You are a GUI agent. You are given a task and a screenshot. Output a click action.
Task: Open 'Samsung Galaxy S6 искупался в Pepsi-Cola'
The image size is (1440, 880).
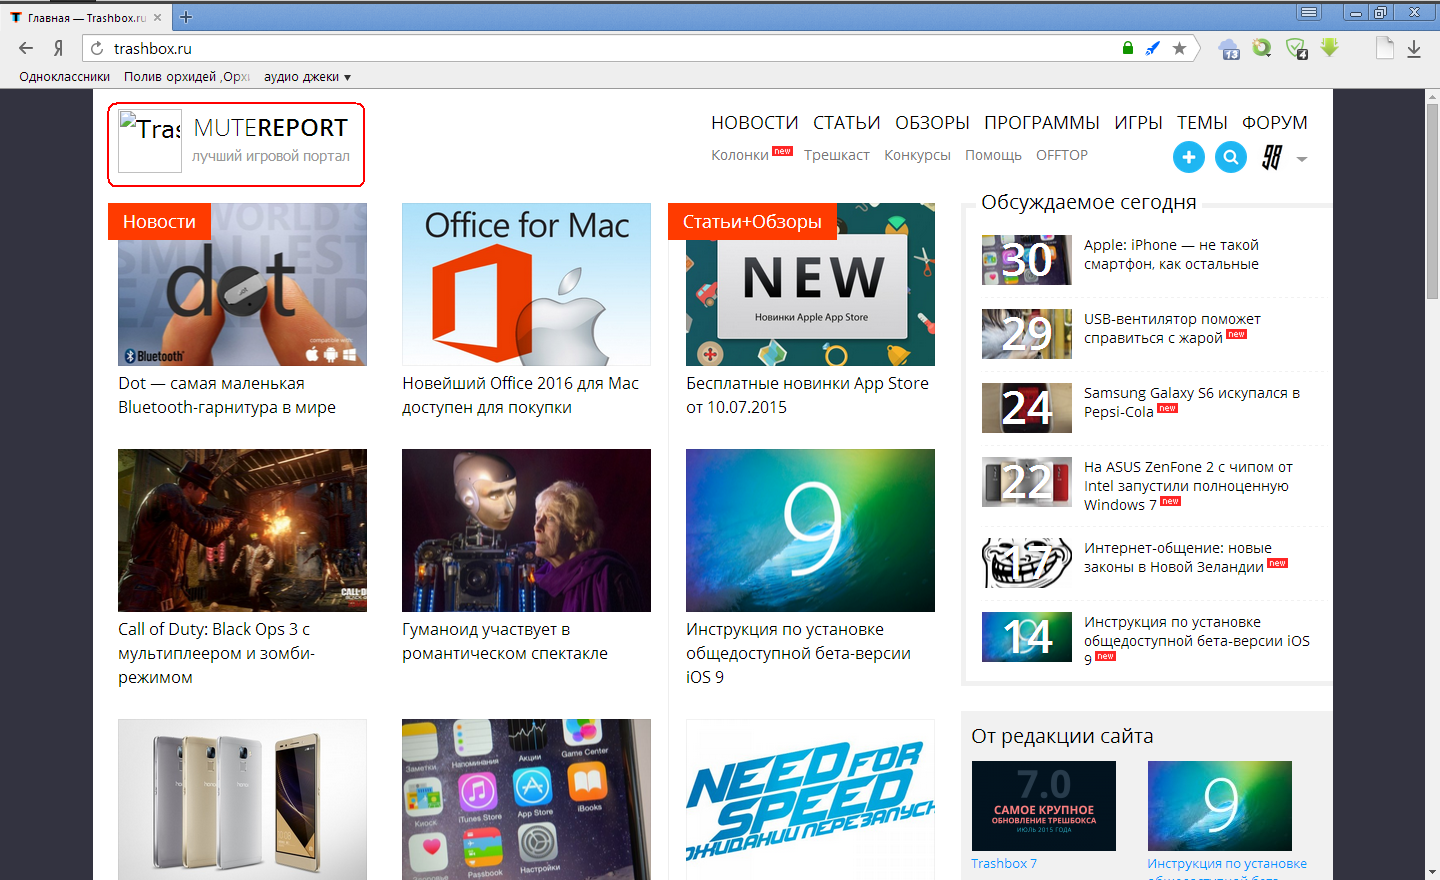(1191, 402)
